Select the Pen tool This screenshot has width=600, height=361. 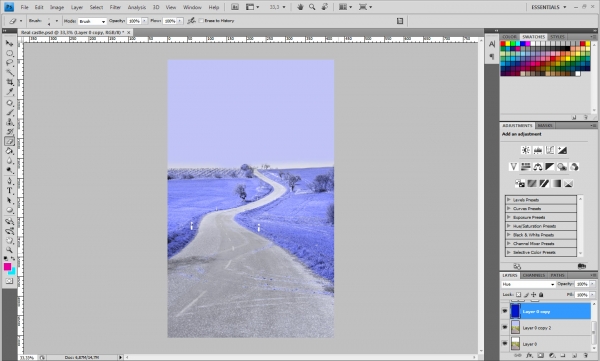(x=10, y=181)
